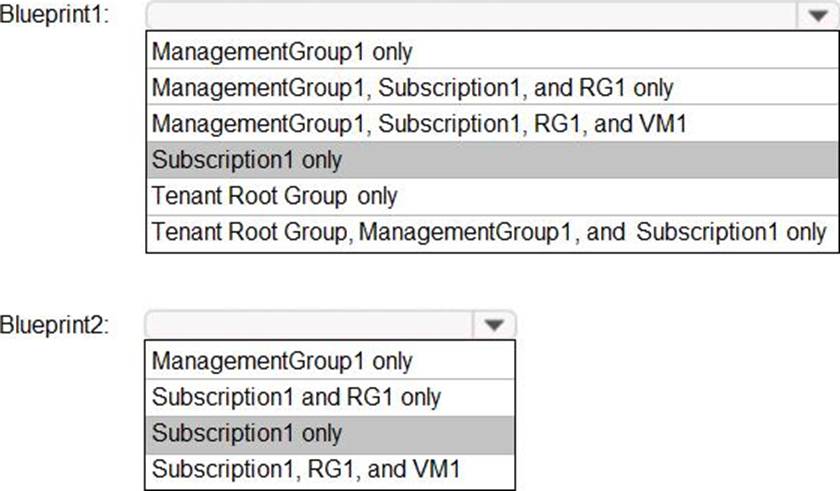Choose "ManagementGroup1, Subscription1, and RG1 only" option

click(412, 87)
